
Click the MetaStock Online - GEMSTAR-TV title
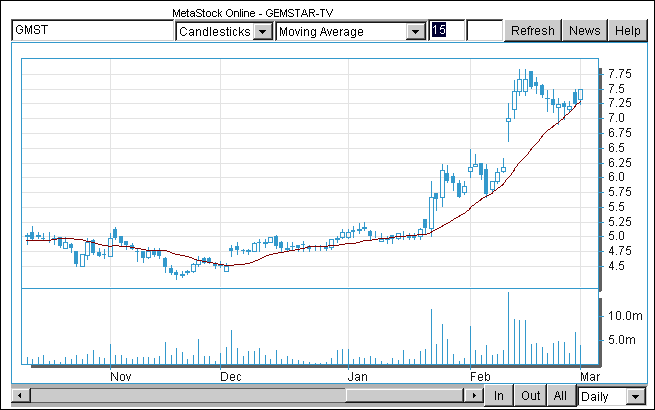point(253,13)
